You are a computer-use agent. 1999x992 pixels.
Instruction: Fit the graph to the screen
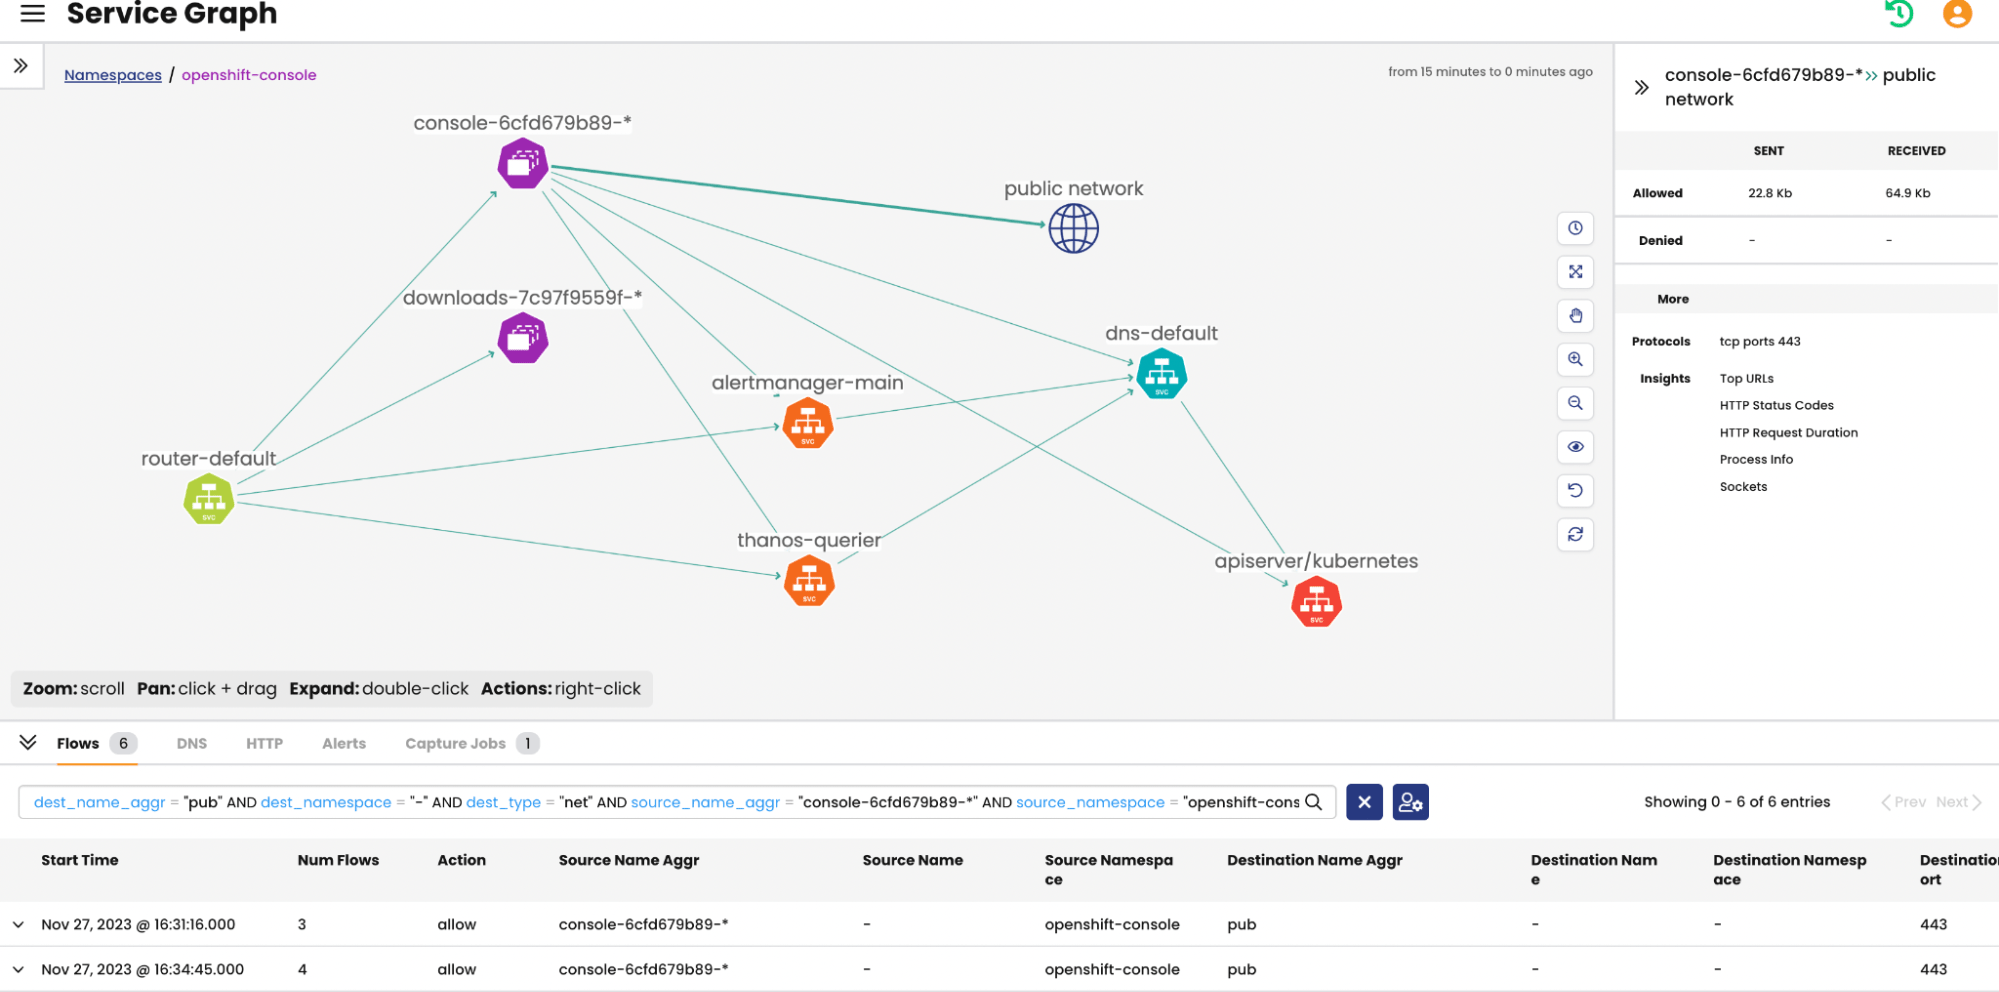(x=1575, y=272)
